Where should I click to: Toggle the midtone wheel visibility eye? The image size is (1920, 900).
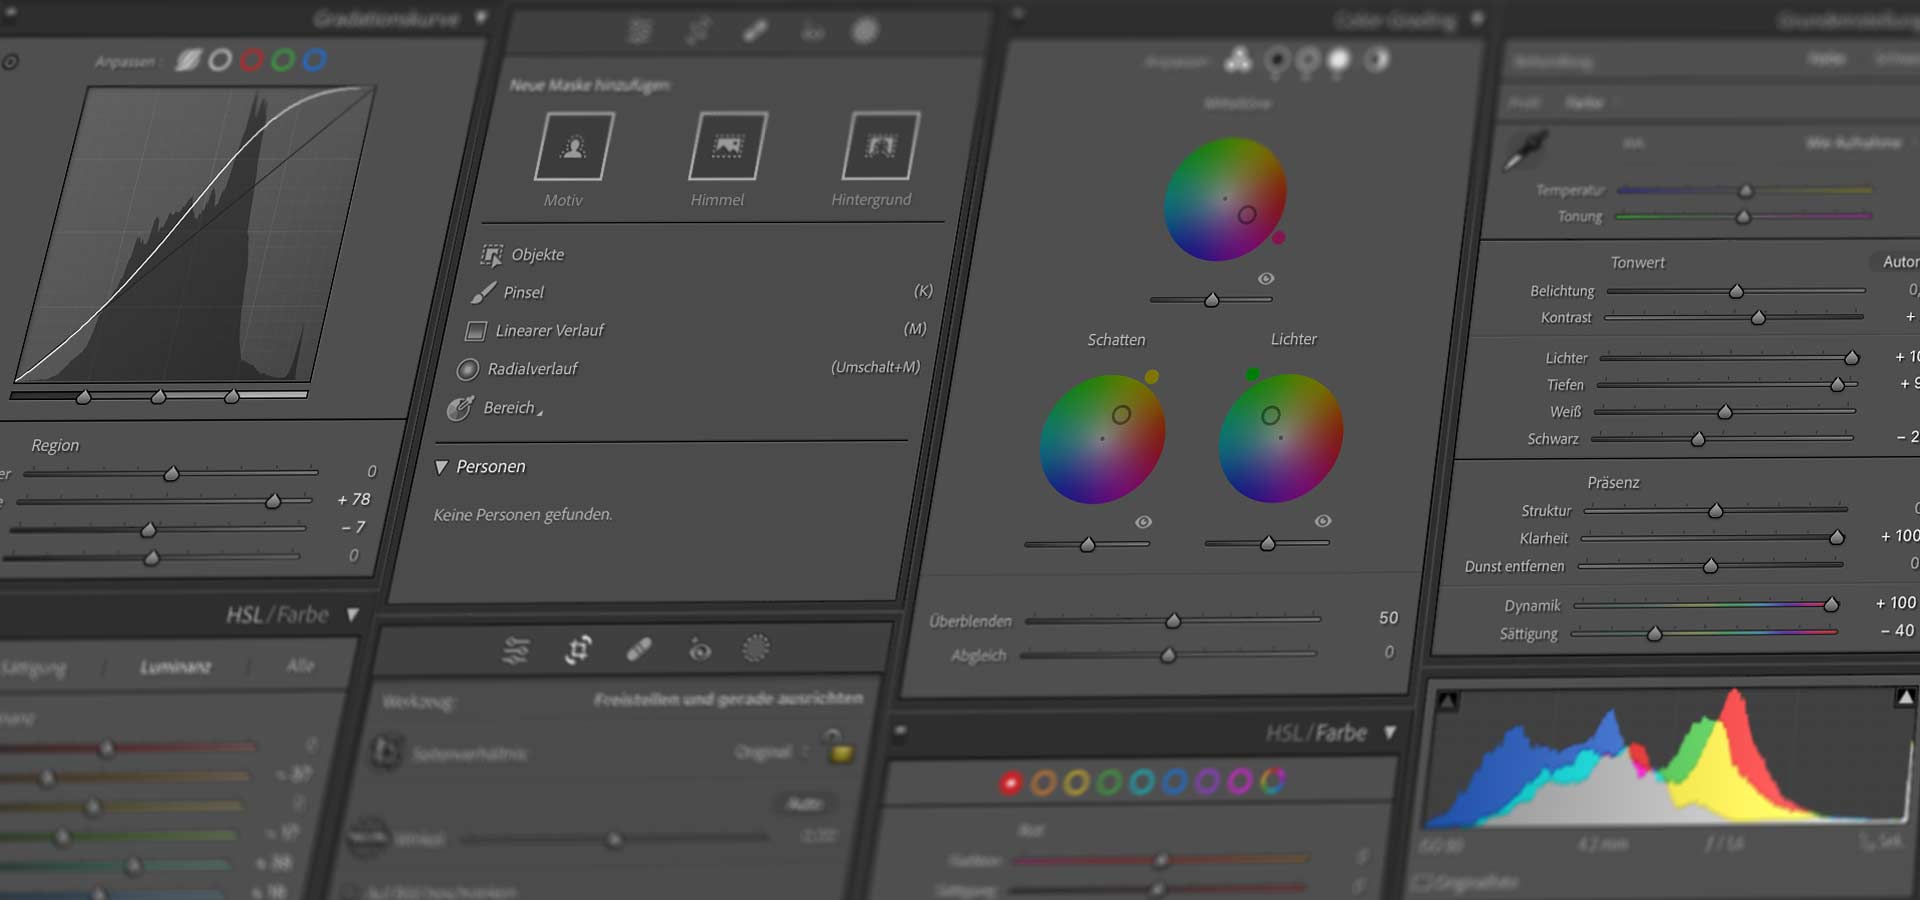(x=1266, y=279)
